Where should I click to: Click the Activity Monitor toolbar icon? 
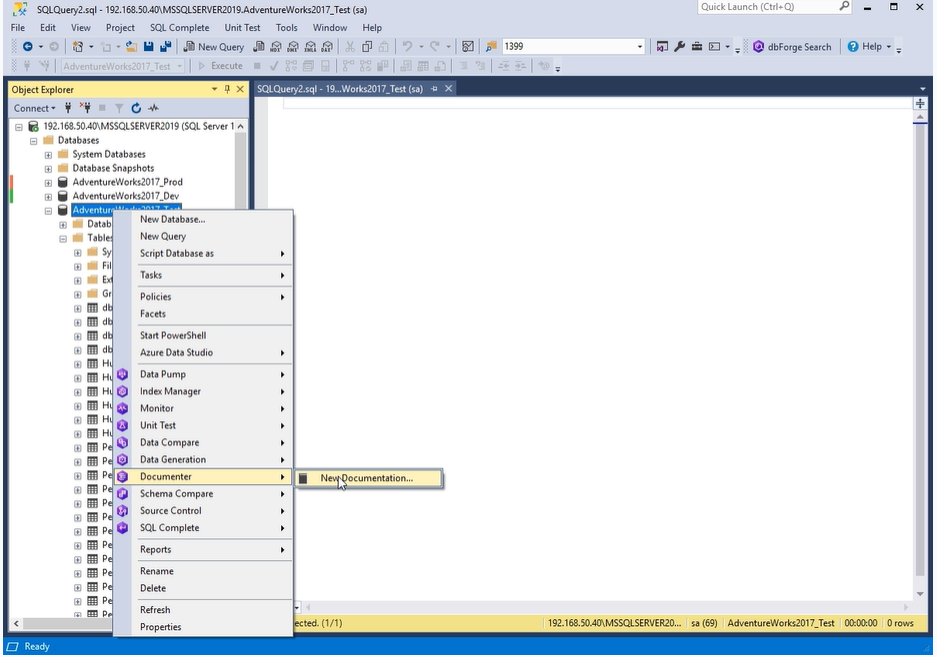(468, 47)
